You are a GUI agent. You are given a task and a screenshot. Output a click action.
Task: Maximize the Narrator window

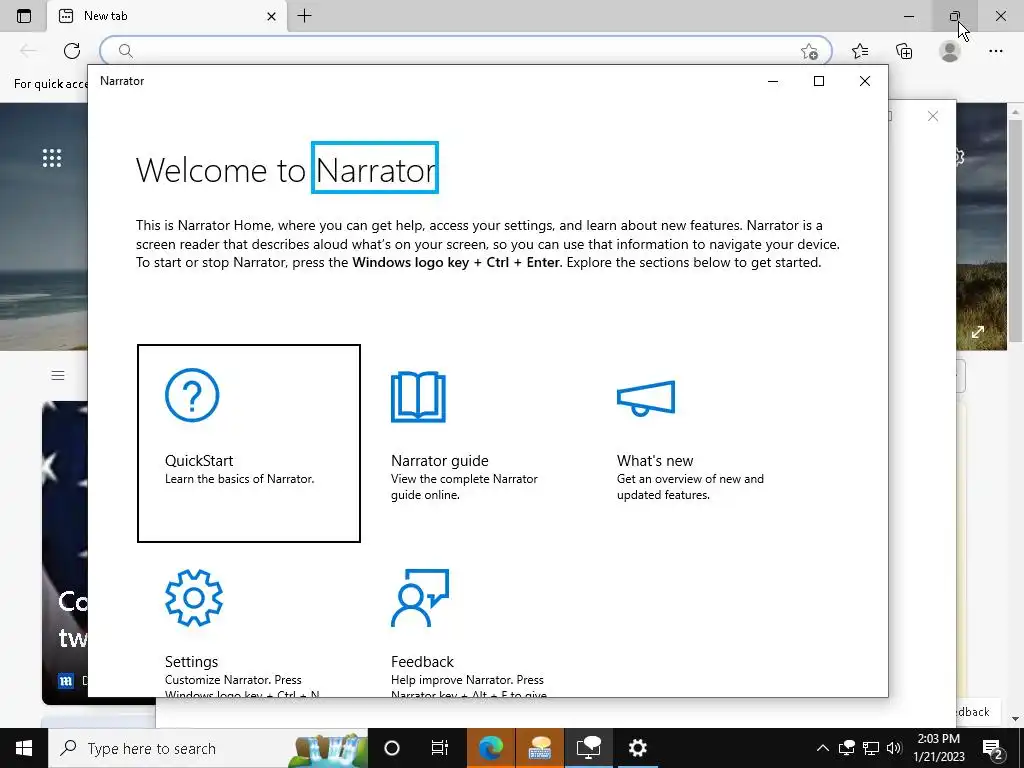coord(819,81)
